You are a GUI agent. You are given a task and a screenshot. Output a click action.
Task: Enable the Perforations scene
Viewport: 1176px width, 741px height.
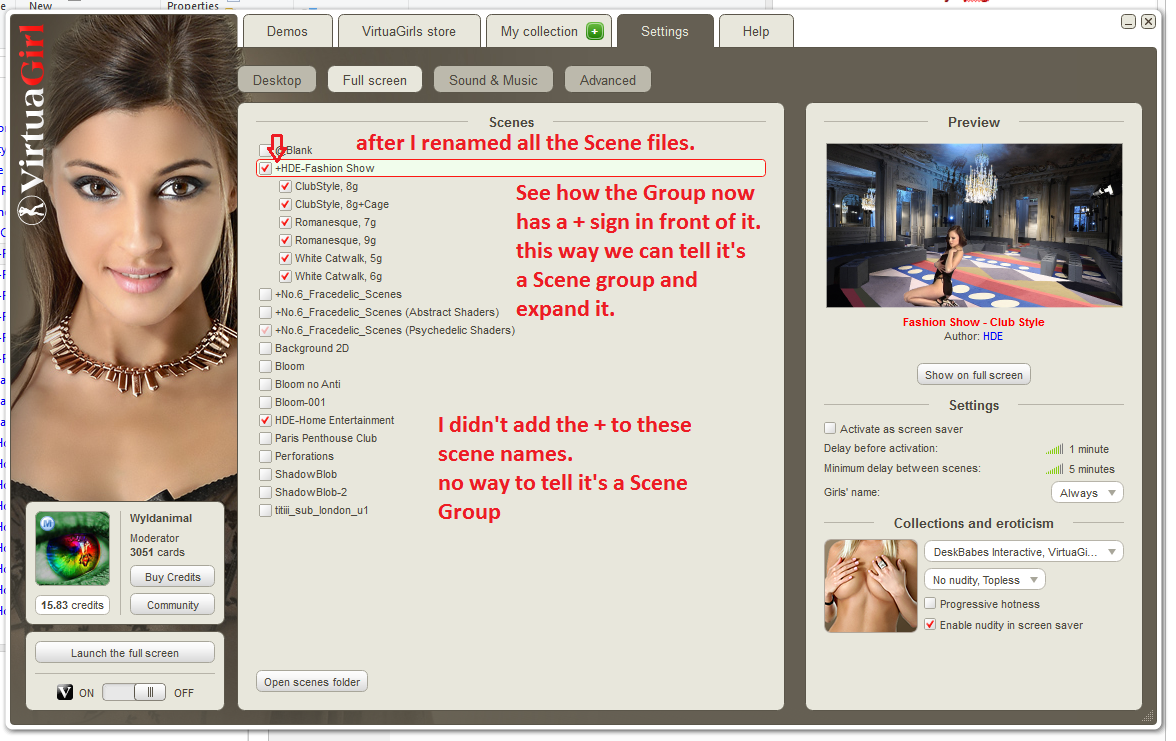pos(266,456)
